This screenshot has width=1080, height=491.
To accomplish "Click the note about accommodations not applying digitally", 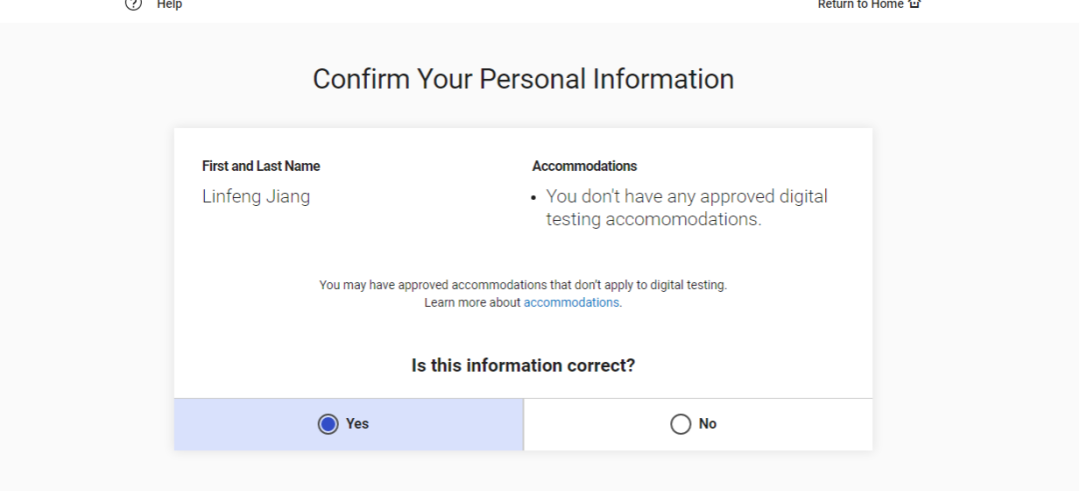I will pos(523,285).
